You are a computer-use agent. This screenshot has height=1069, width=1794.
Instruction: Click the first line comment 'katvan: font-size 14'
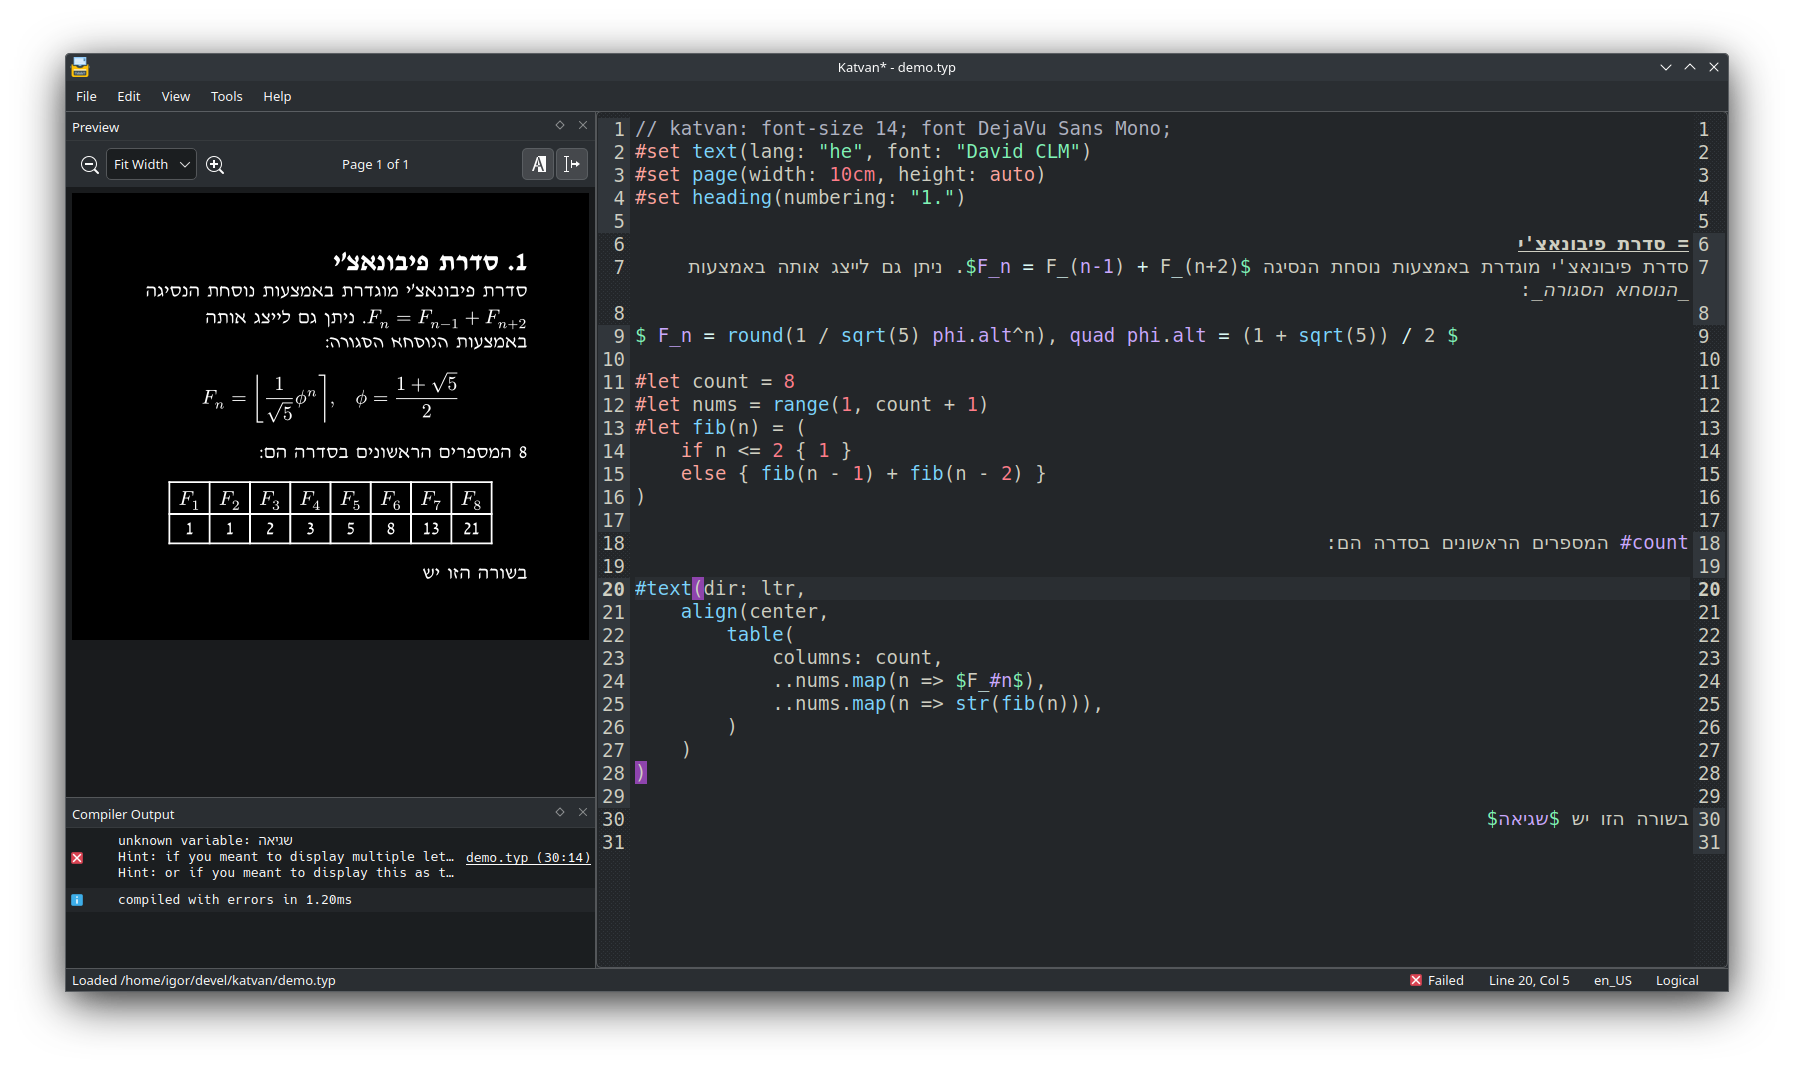[x=903, y=129]
